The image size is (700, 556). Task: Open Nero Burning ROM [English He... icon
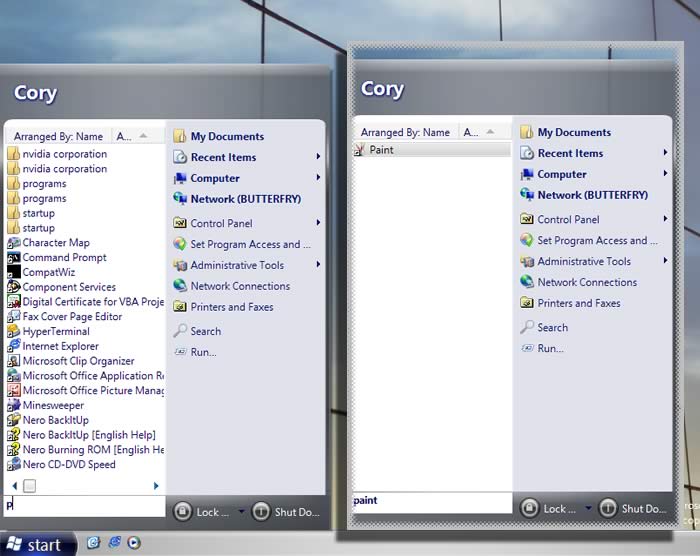14,449
